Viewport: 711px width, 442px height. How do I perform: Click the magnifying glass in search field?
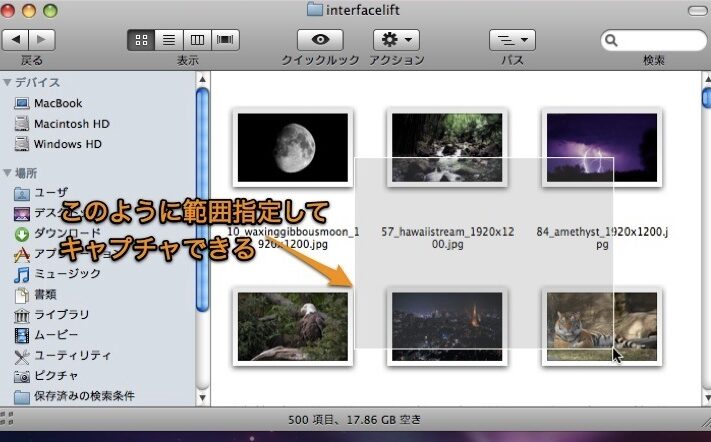pos(611,40)
